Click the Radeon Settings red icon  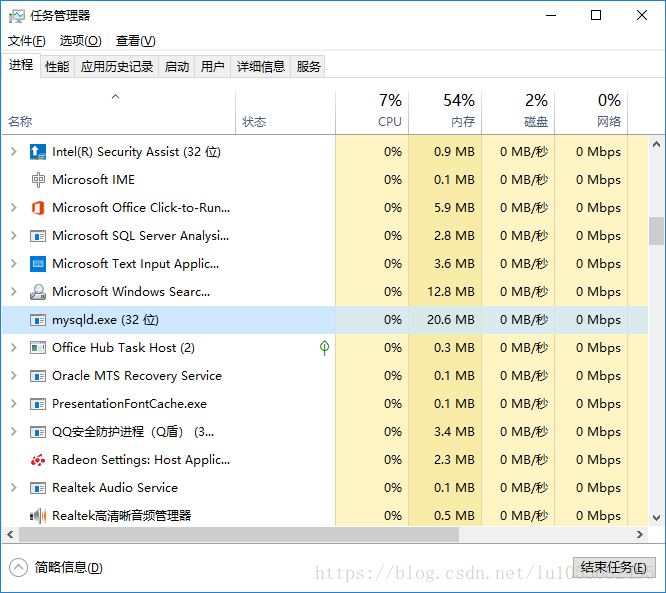click(38, 460)
